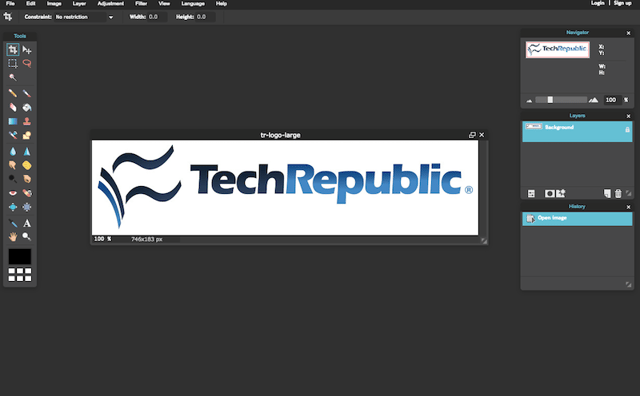Screen dimensions: 640x396
Task: Open the Constraint dropdown
Action: tap(84, 17)
